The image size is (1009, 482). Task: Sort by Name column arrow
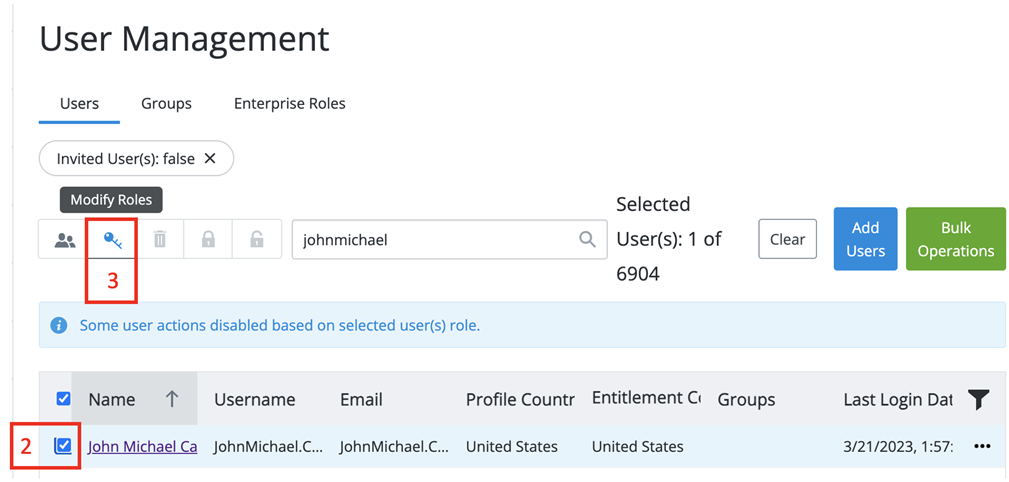[172, 399]
